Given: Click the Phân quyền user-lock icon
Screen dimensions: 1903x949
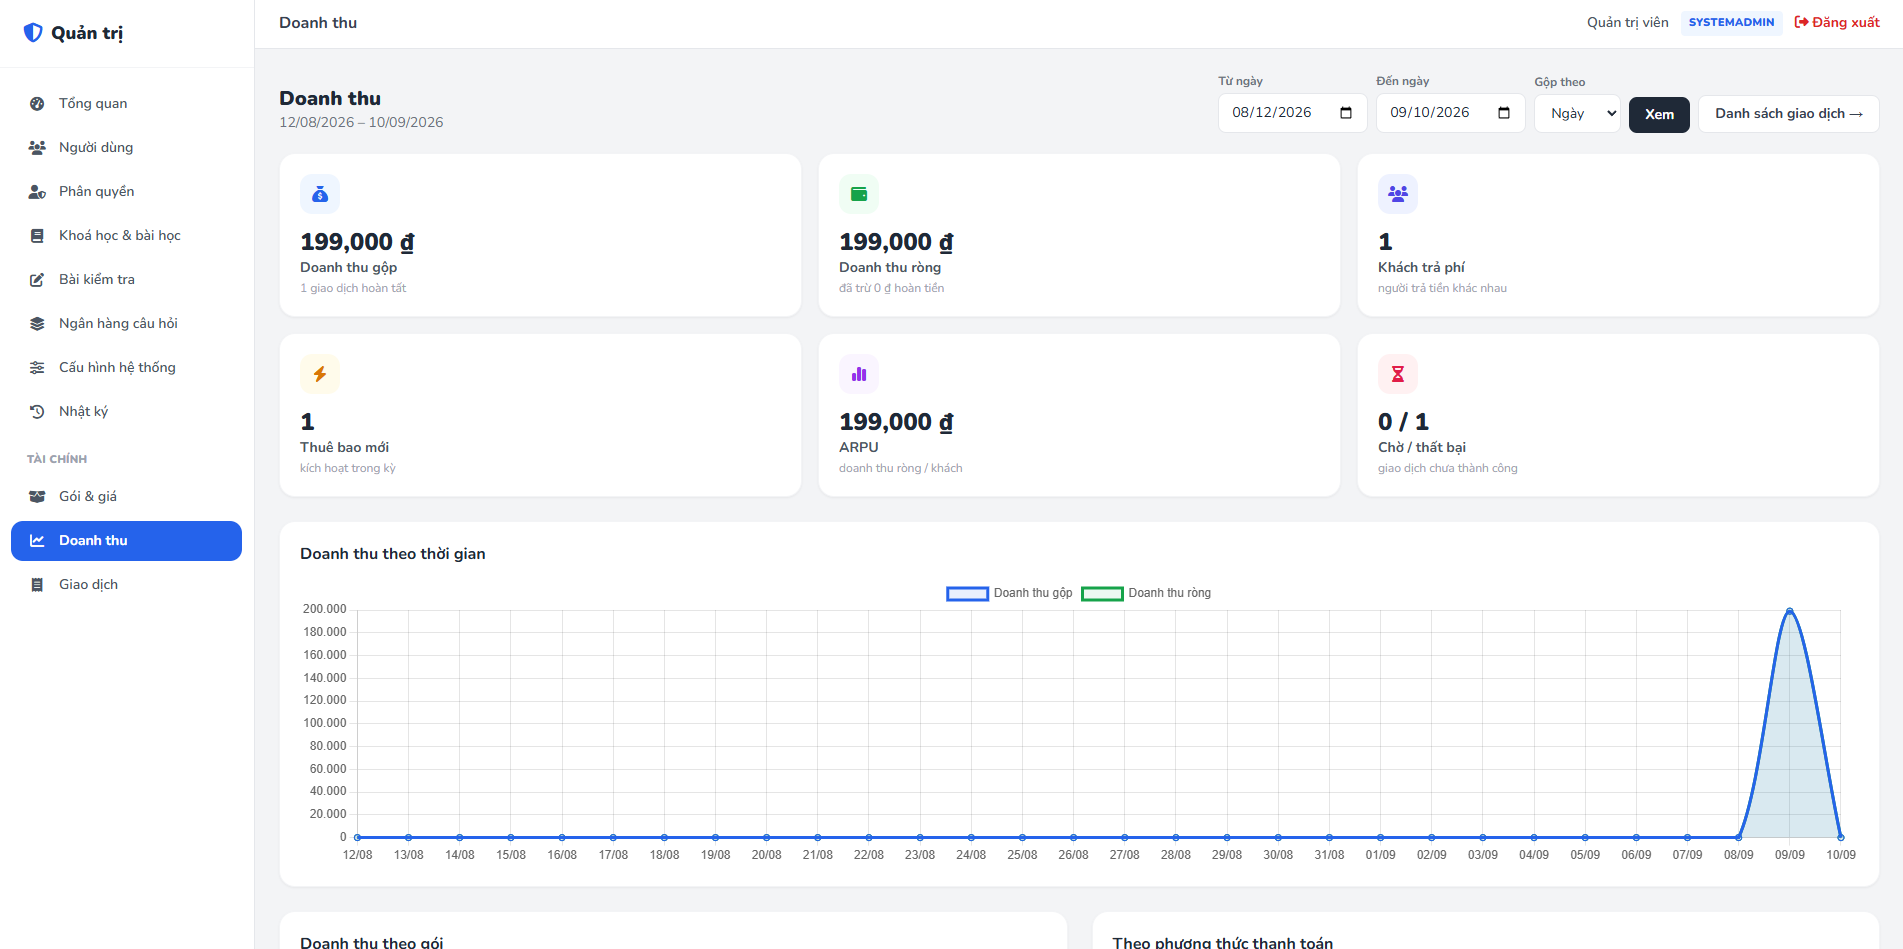Looking at the screenshot, I should [x=37, y=192].
